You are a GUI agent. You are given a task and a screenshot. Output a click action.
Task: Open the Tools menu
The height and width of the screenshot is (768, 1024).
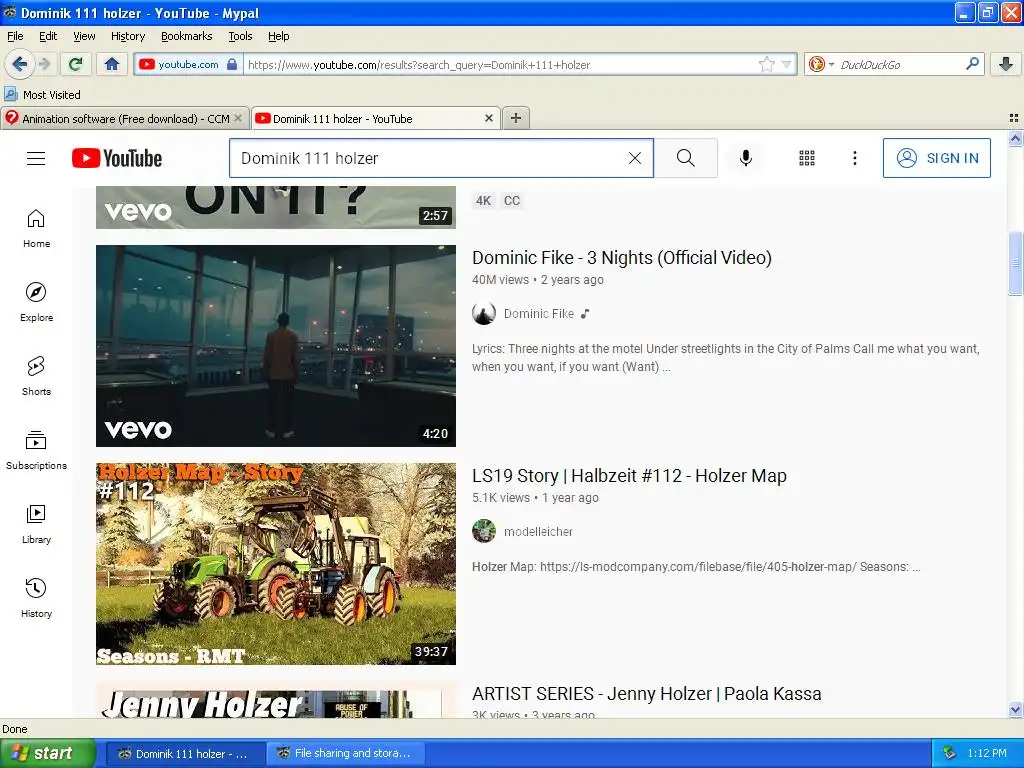pos(240,36)
